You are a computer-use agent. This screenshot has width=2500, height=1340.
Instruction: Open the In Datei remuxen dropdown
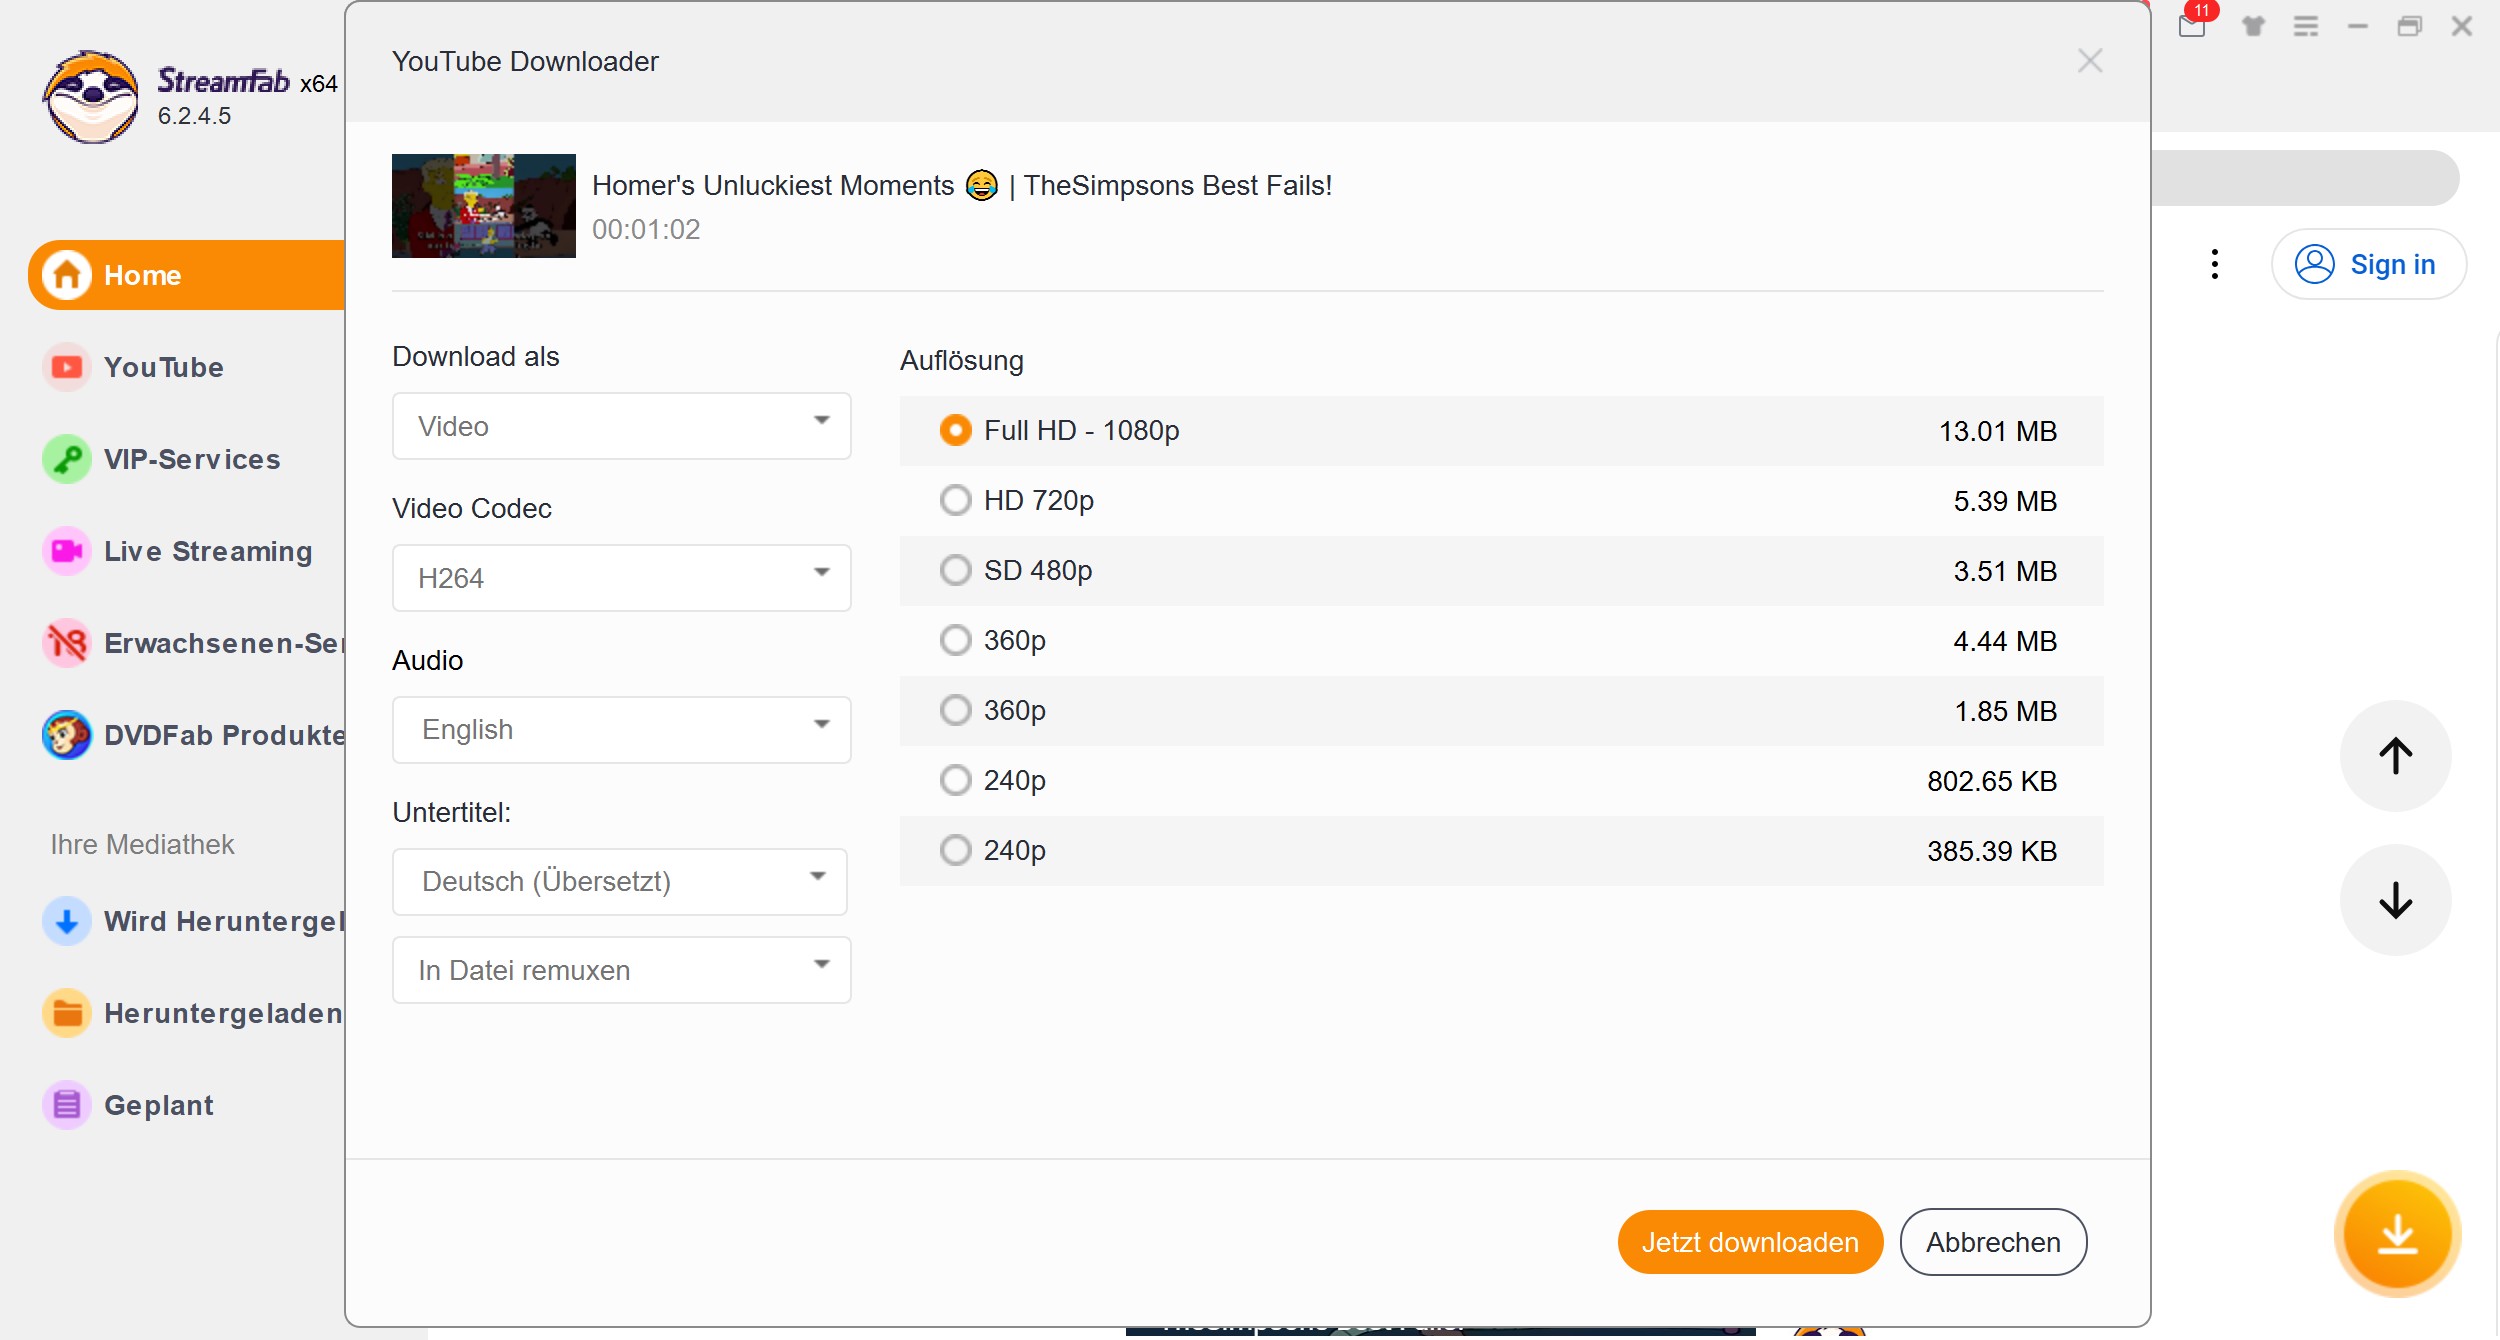pyautogui.click(x=621, y=970)
